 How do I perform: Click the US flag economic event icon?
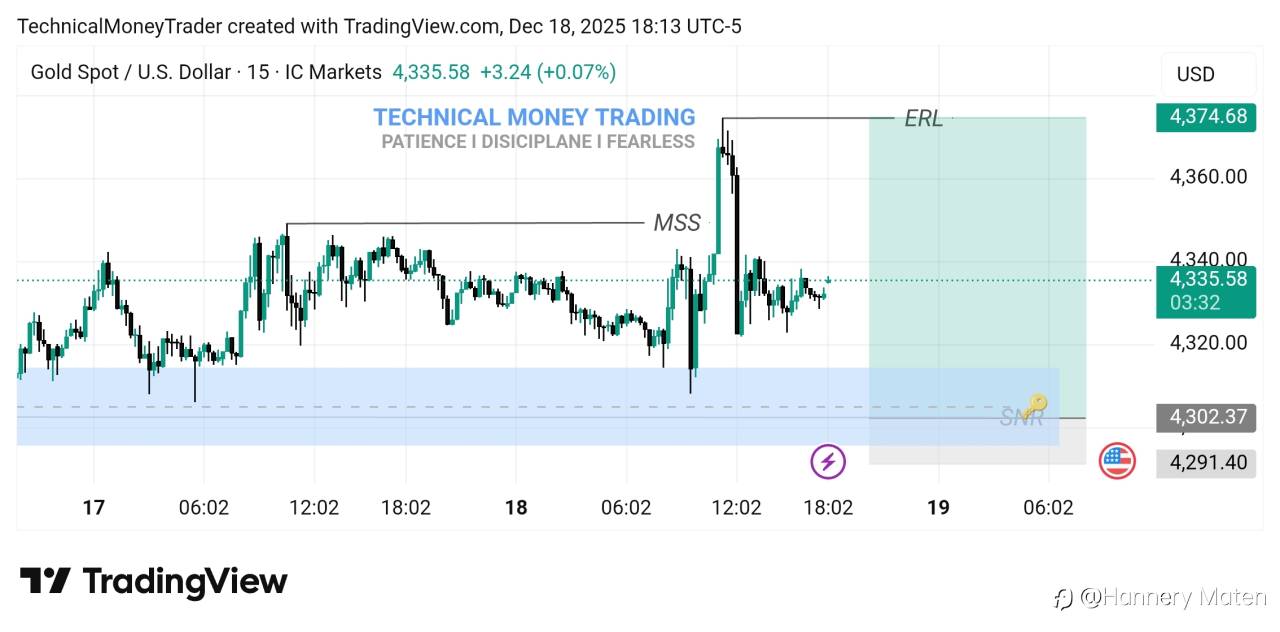pyautogui.click(x=1117, y=461)
